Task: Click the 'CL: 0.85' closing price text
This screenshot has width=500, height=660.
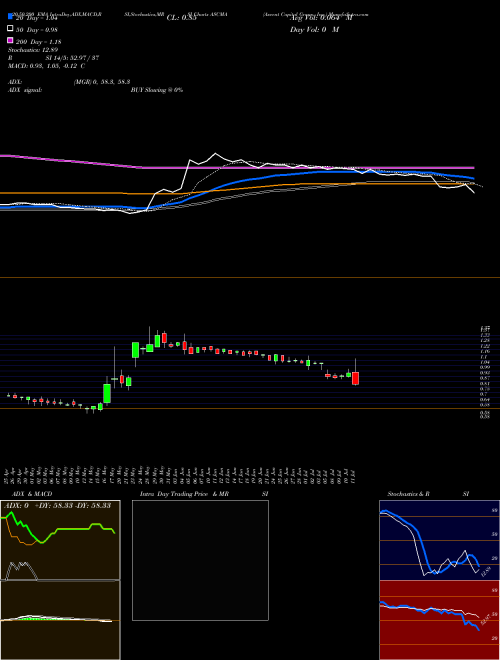Action: [x=182, y=18]
